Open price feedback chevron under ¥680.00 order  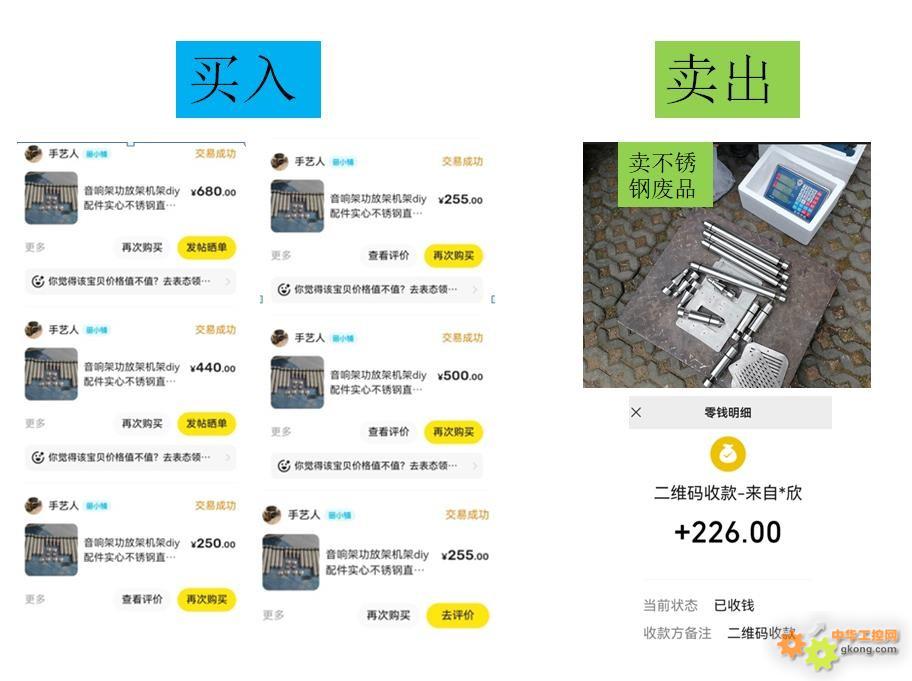[227, 281]
